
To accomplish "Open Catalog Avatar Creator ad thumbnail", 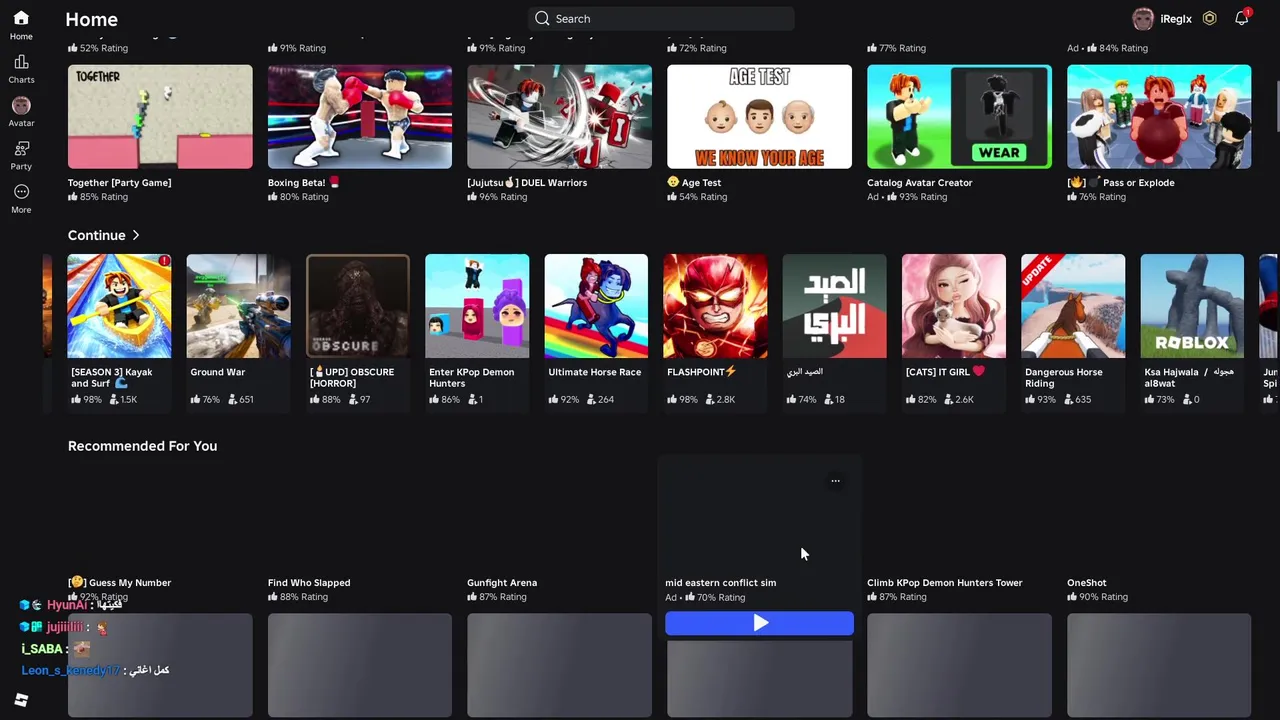I will [959, 117].
